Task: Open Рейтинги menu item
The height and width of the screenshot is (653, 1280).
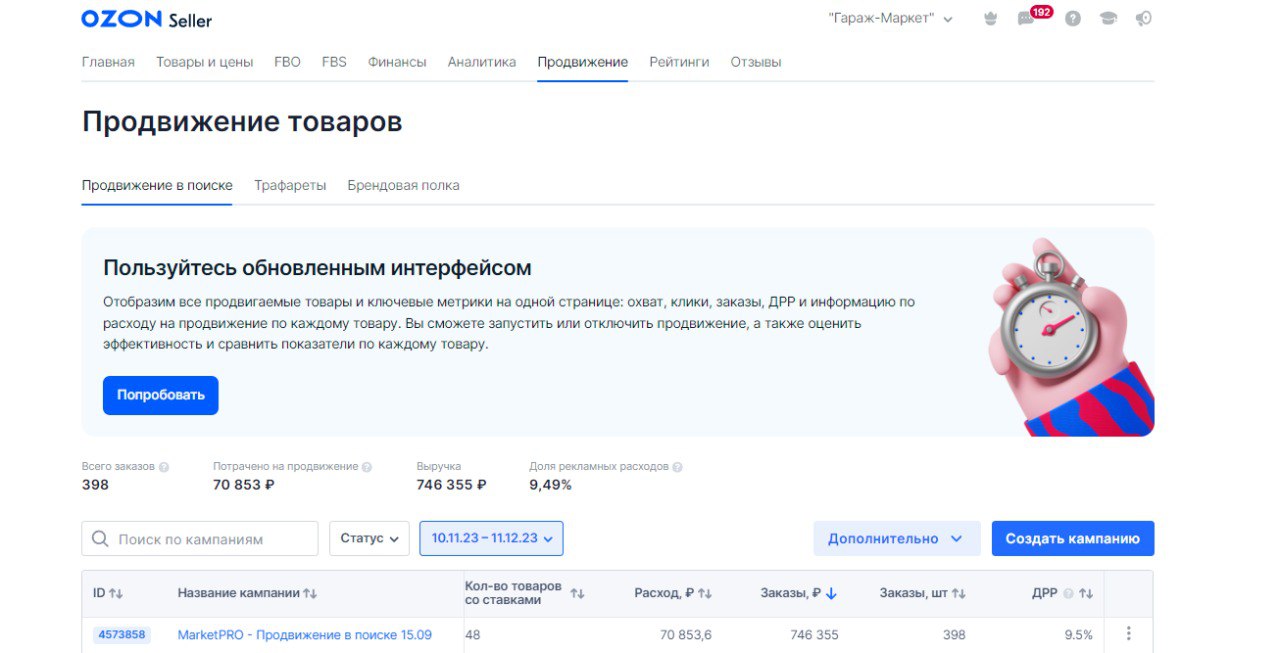Action: click(x=679, y=62)
